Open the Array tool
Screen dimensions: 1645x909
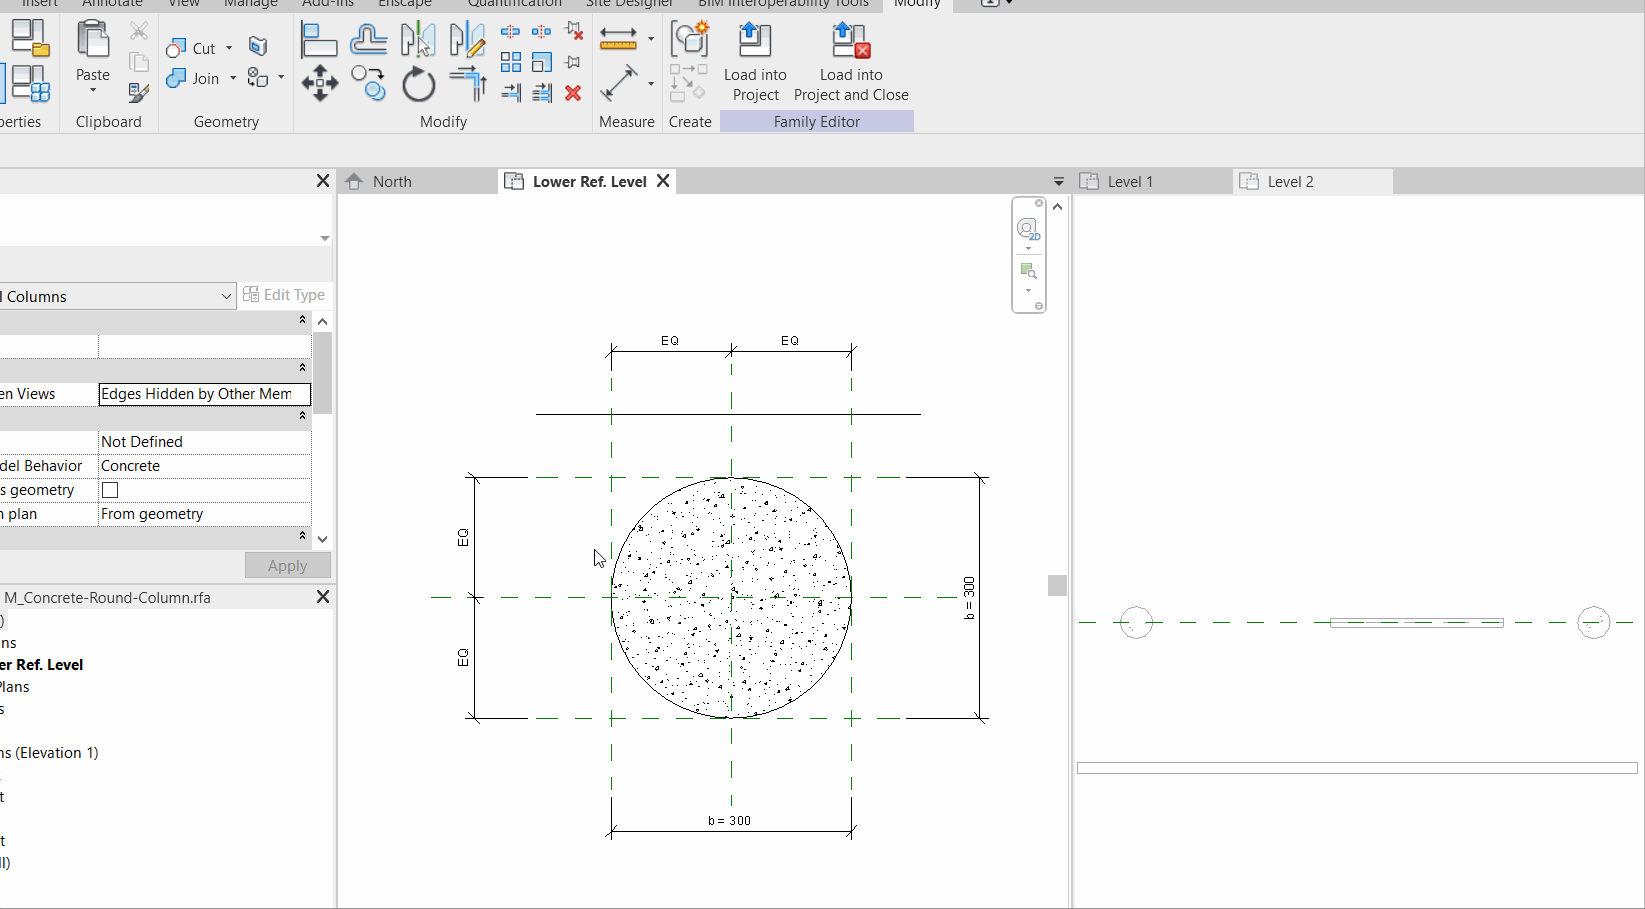click(x=510, y=62)
